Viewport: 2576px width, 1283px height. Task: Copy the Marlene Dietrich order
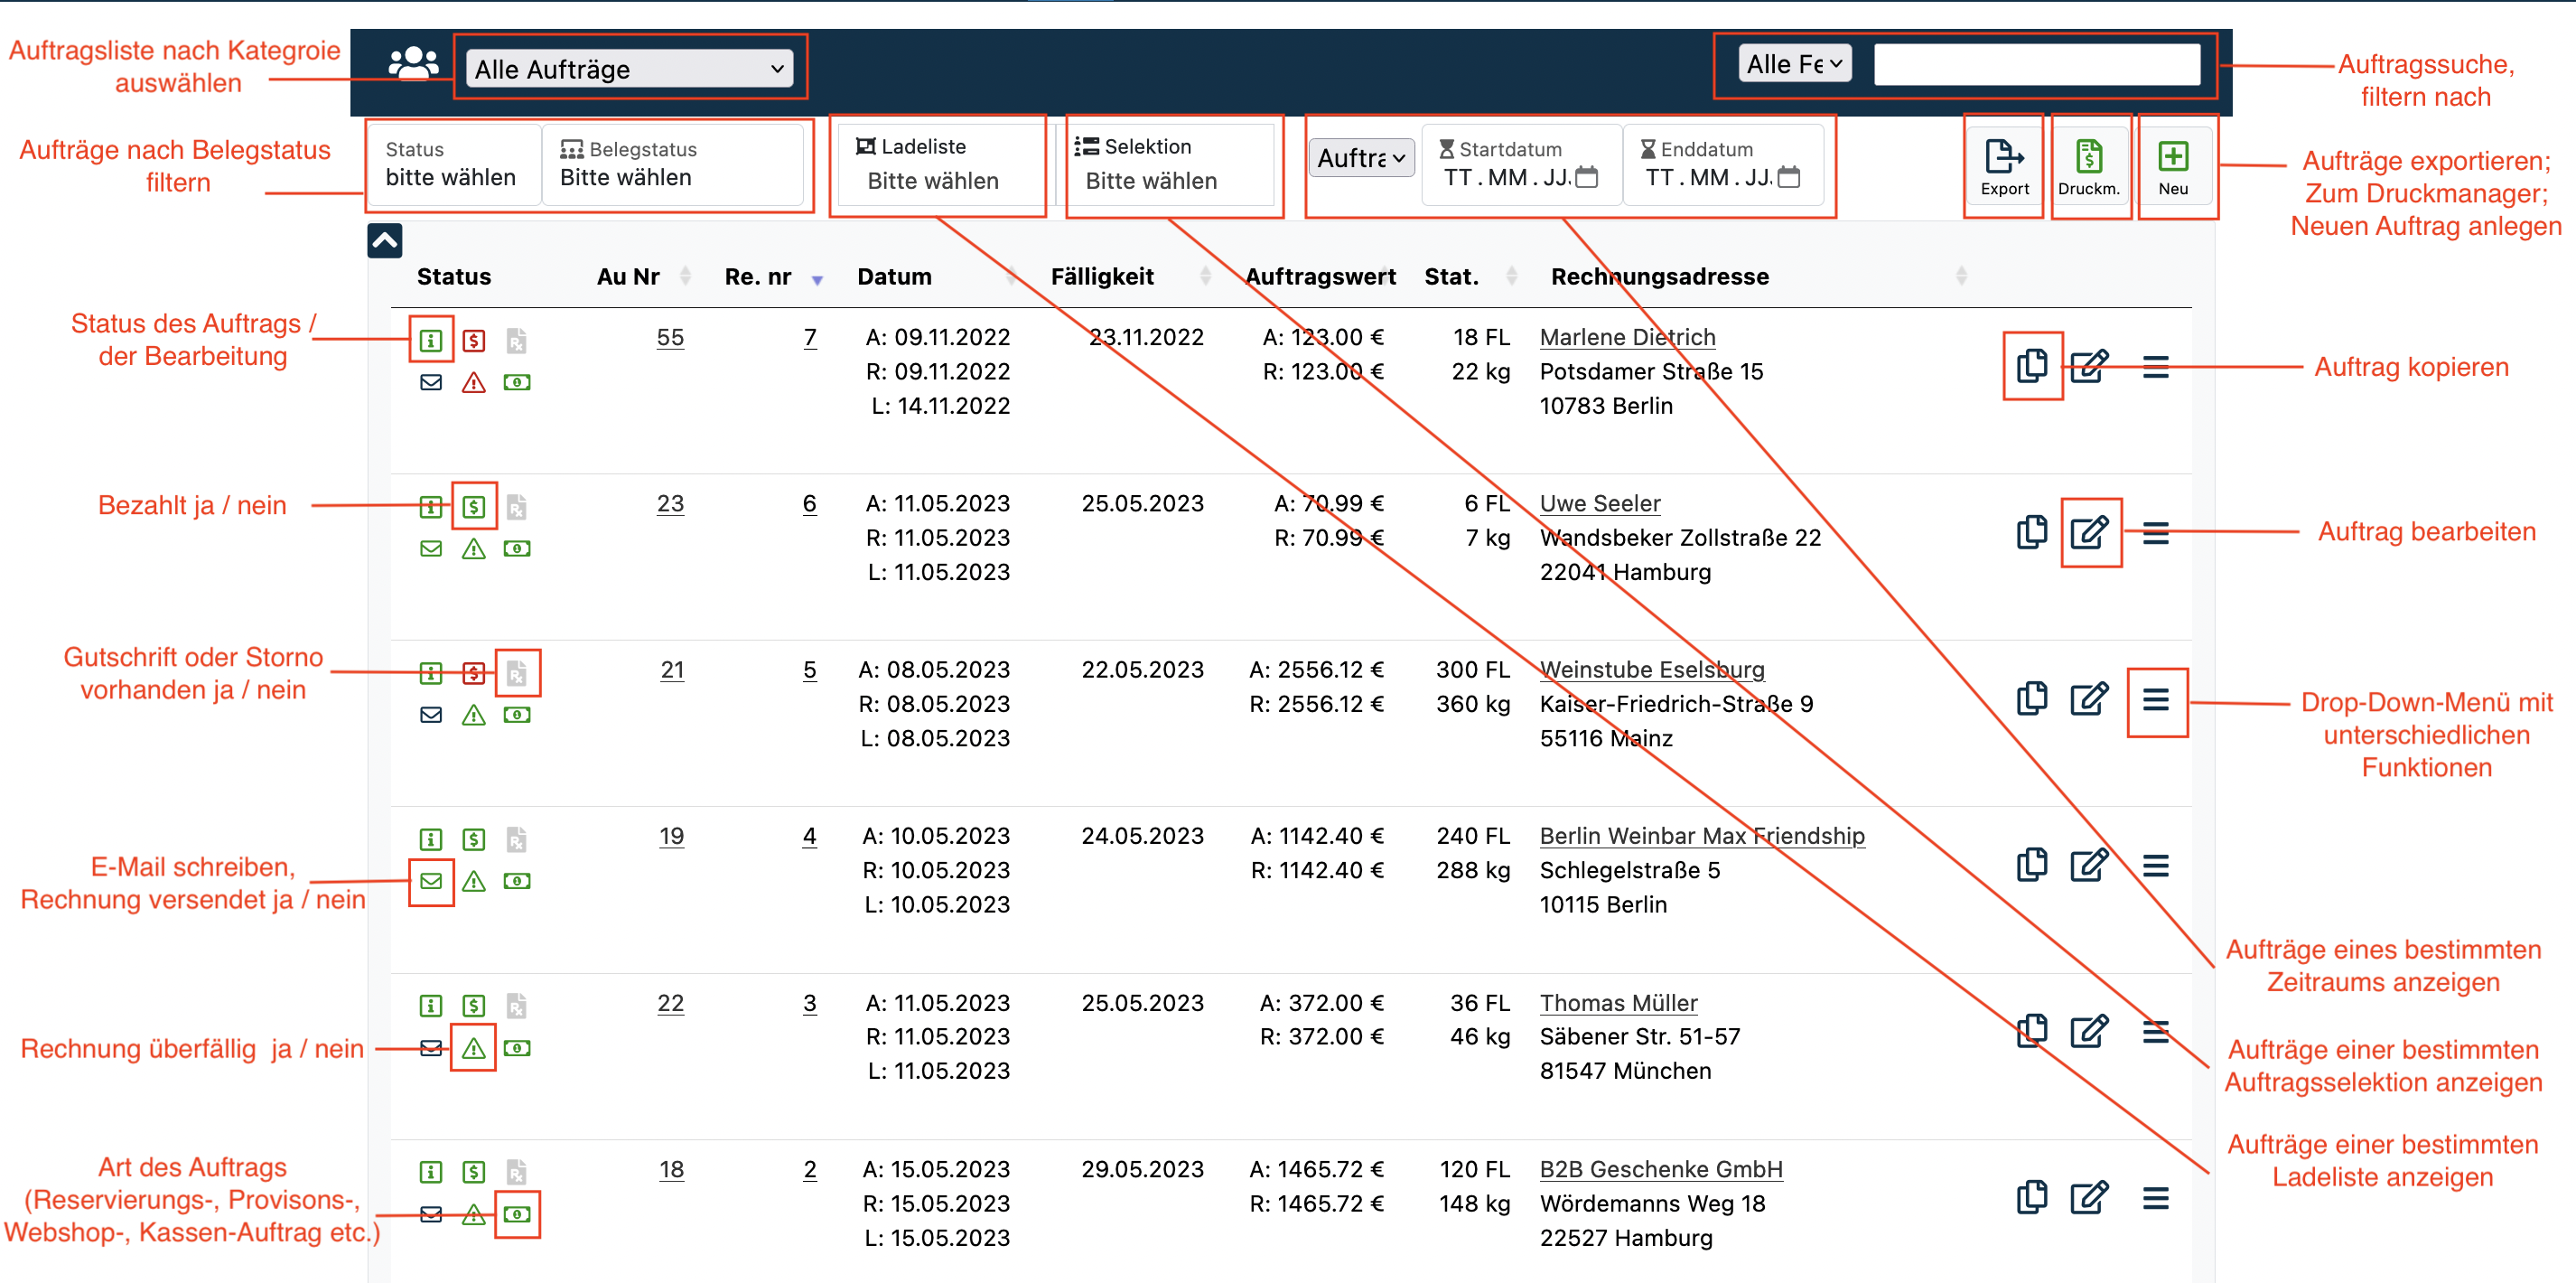[2031, 366]
